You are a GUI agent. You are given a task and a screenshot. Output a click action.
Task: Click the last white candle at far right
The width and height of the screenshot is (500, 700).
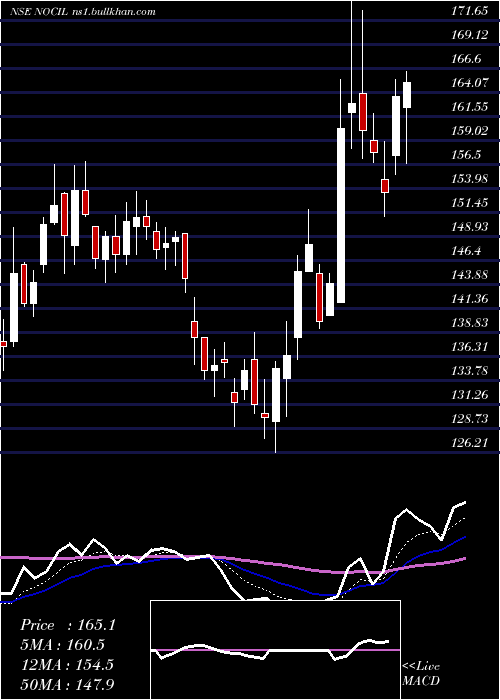[407, 95]
